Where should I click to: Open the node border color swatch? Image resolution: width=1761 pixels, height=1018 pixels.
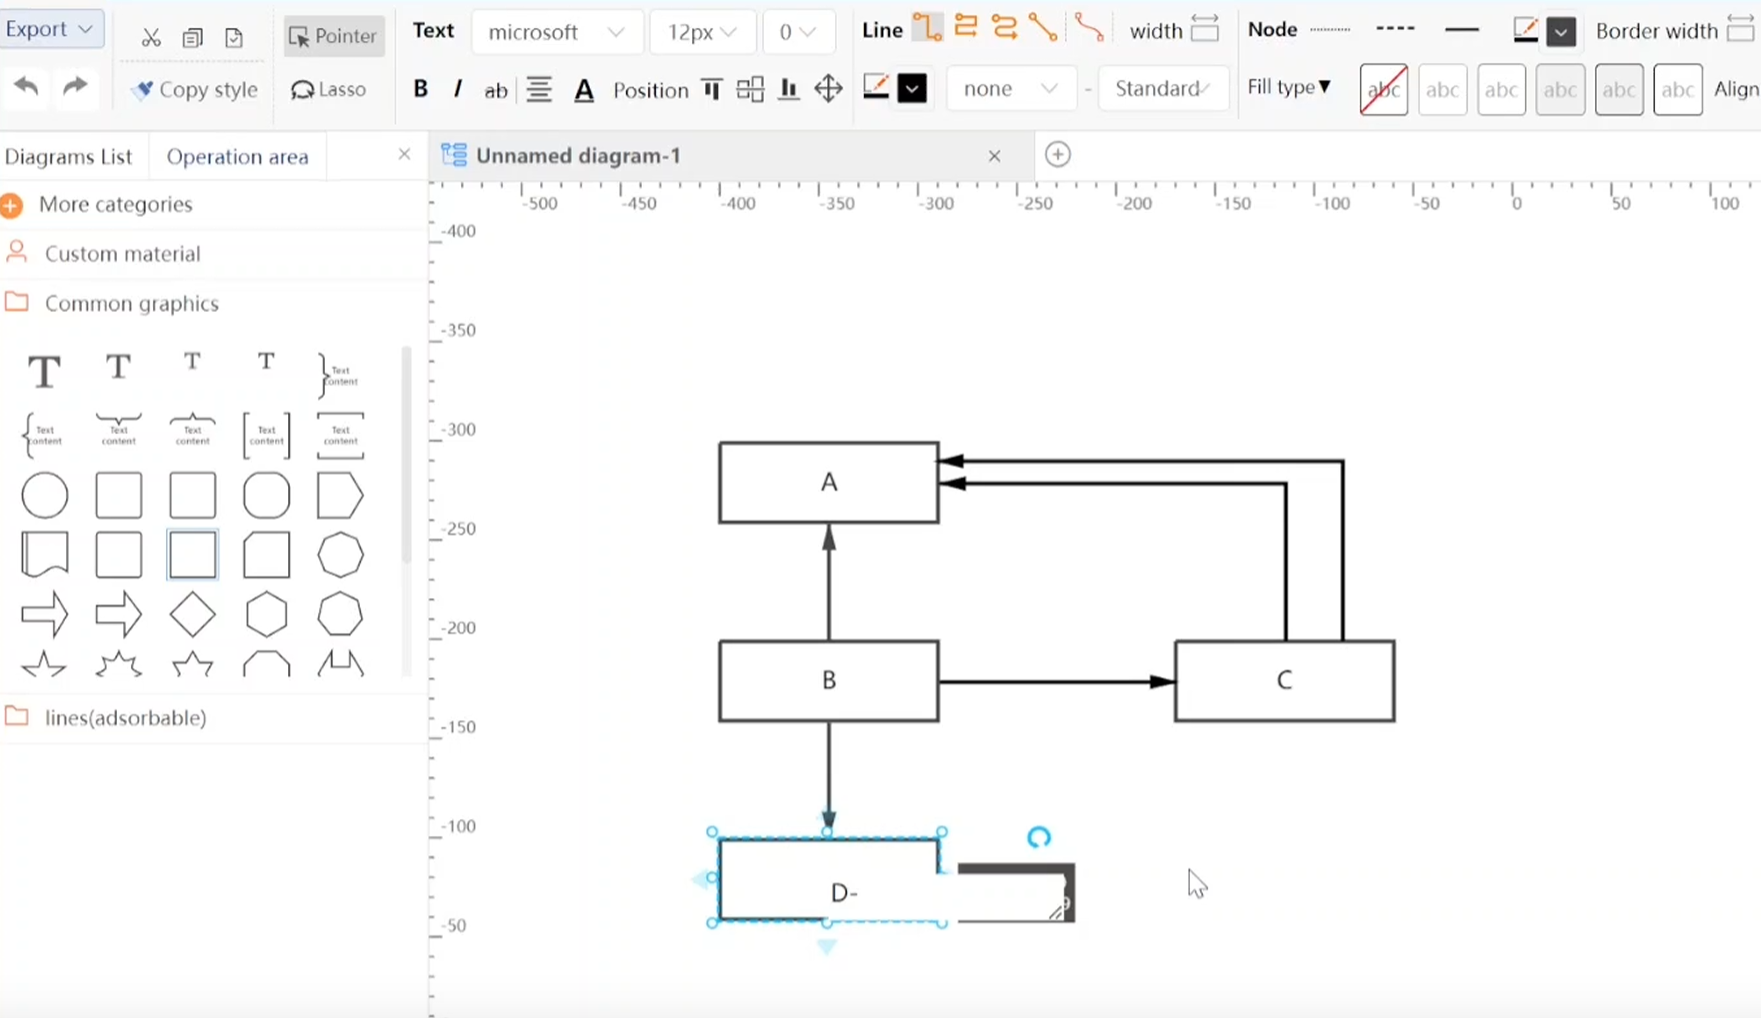pyautogui.click(x=1561, y=32)
